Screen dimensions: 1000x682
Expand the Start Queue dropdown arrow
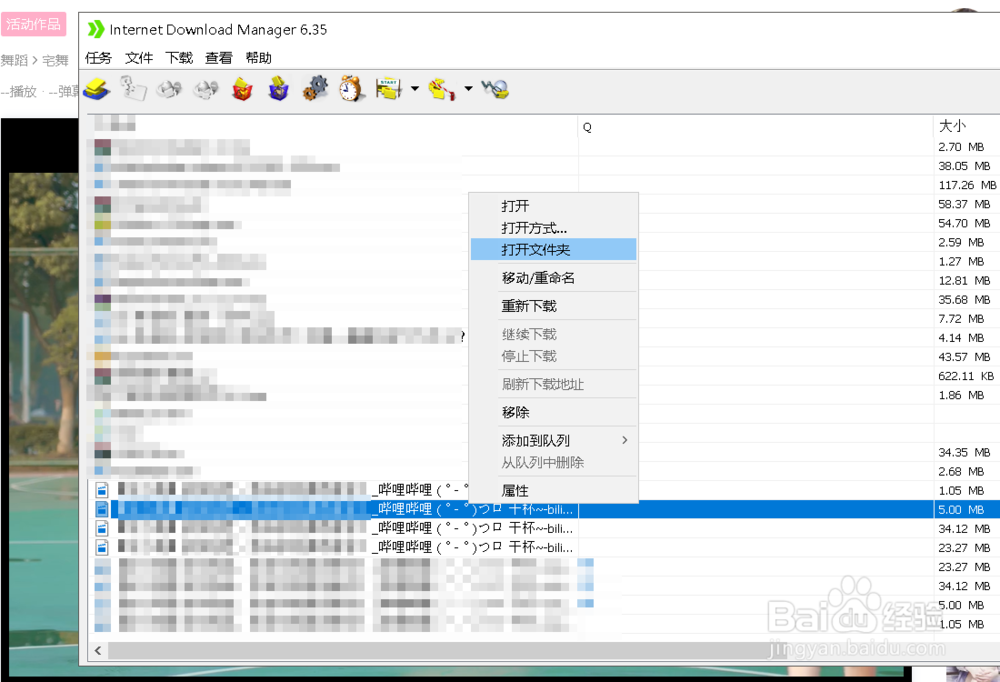click(415, 89)
